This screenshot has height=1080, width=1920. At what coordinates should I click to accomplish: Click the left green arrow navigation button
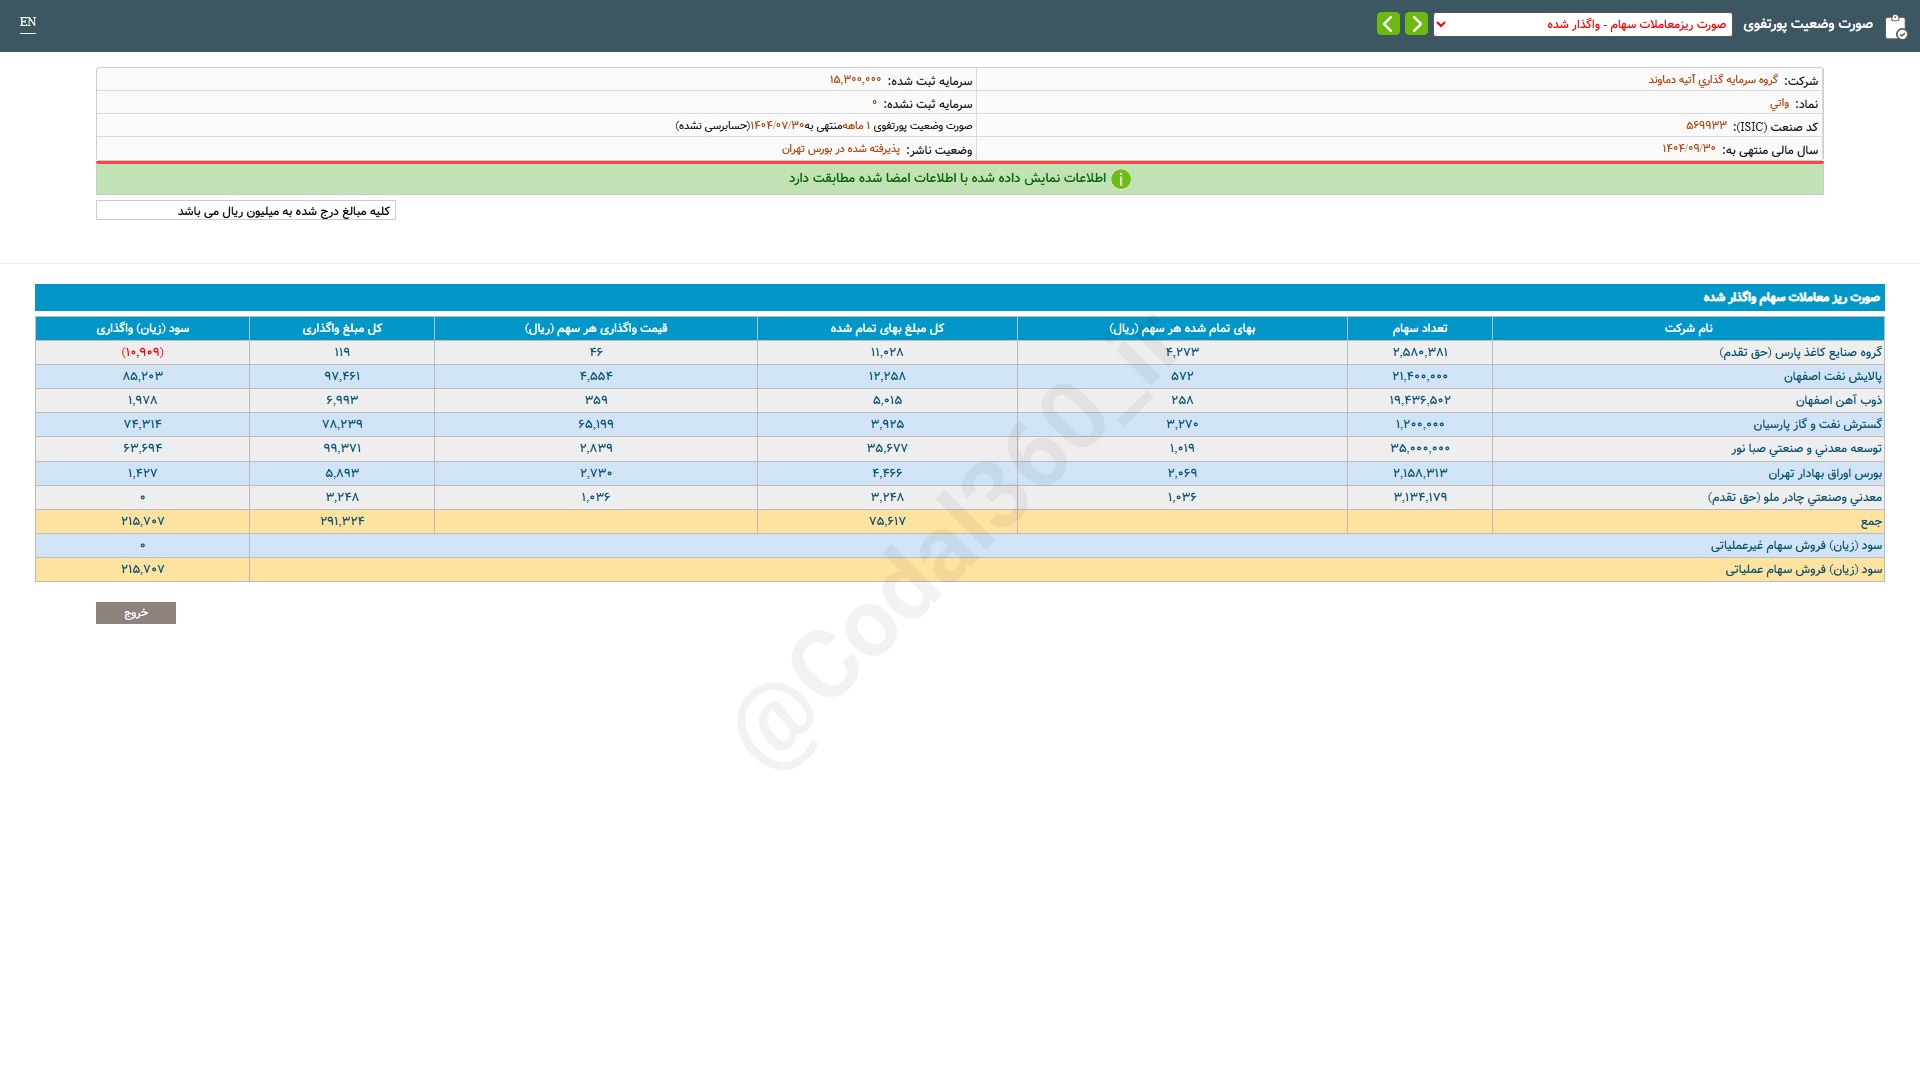click(x=1388, y=24)
